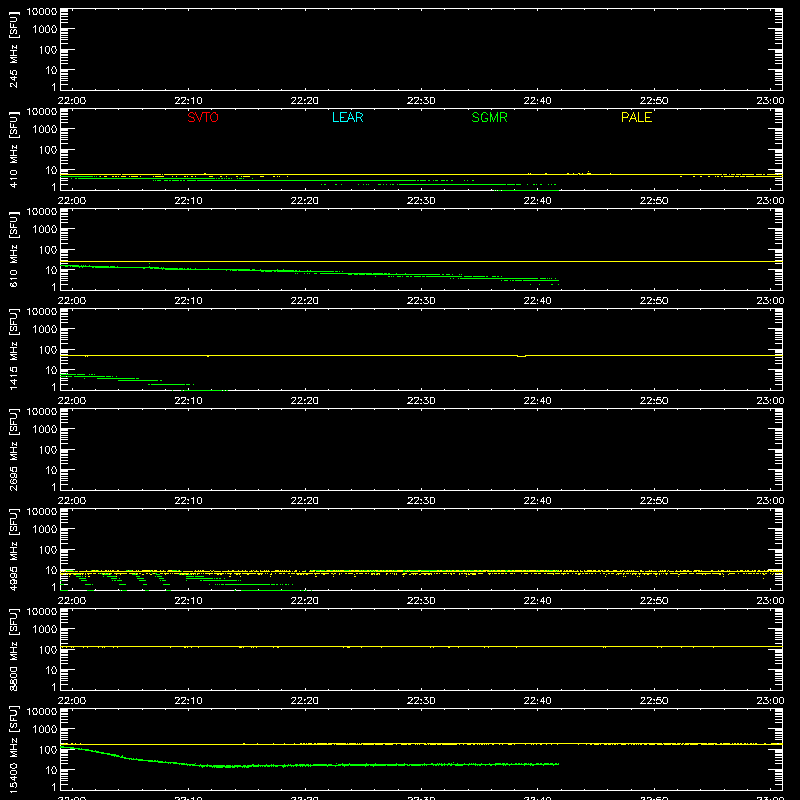Screen dimensions: 800x800
Task: Select the 2695 MHz [SFU] axis title
Action: (13, 450)
